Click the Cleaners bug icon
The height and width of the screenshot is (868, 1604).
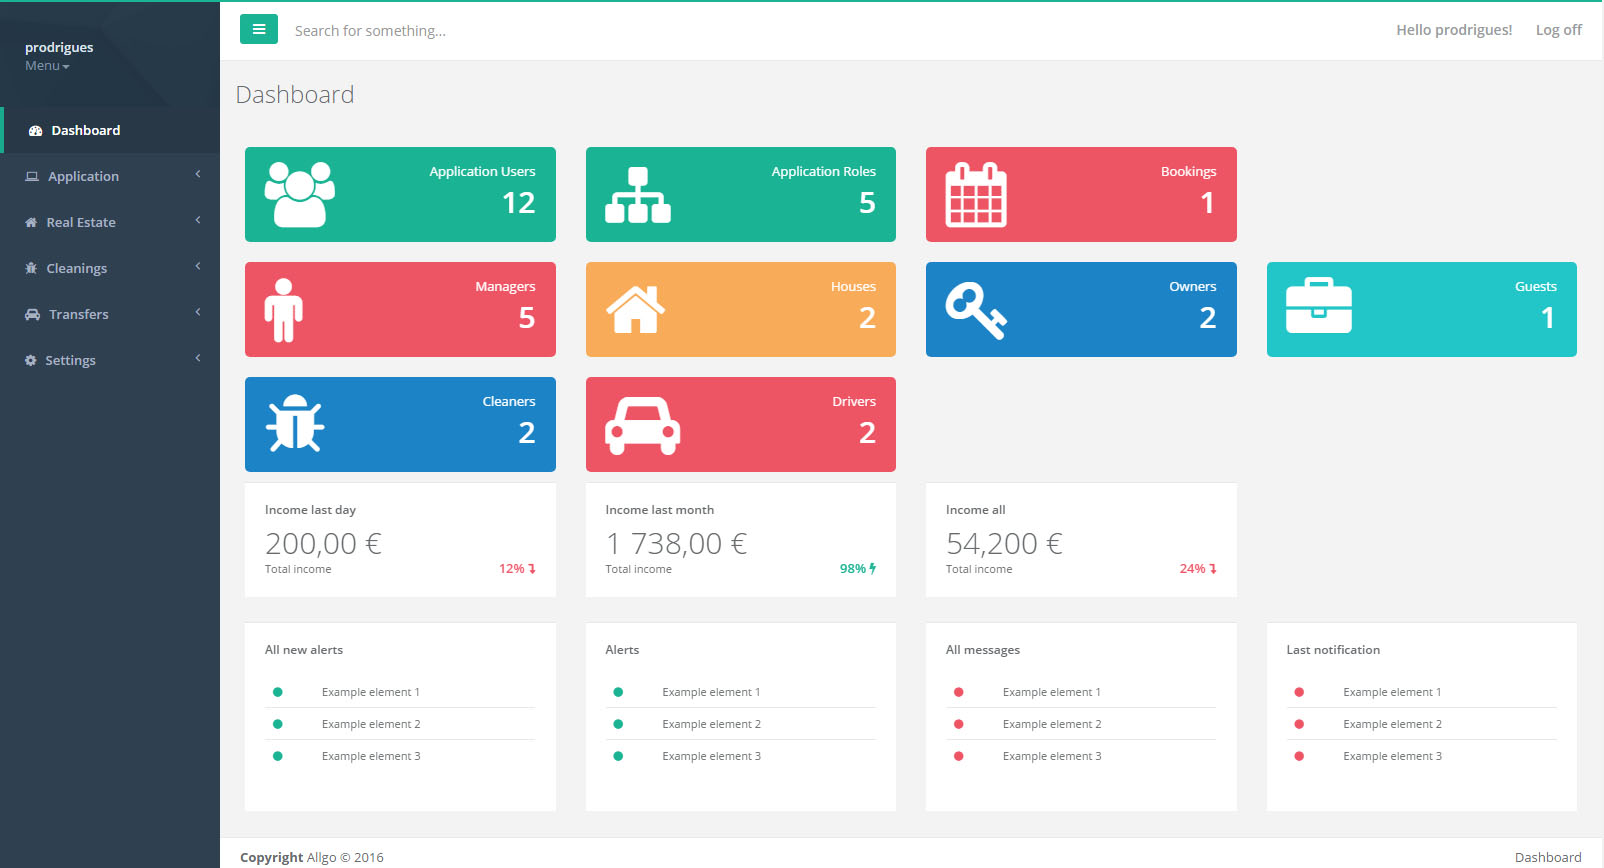click(295, 424)
